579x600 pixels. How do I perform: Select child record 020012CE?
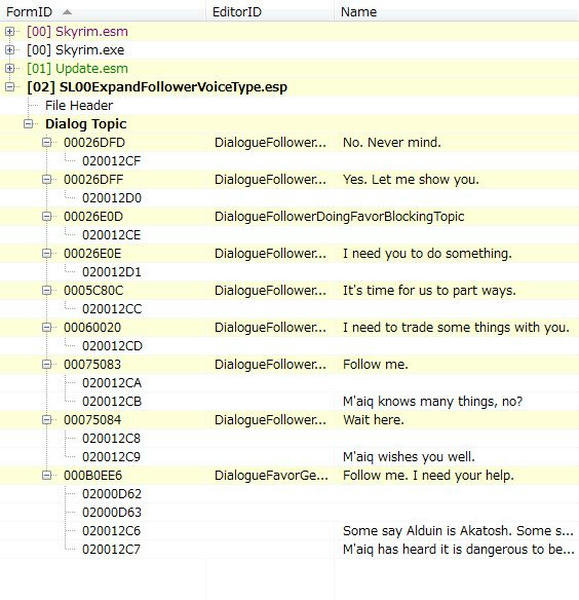click(111, 235)
